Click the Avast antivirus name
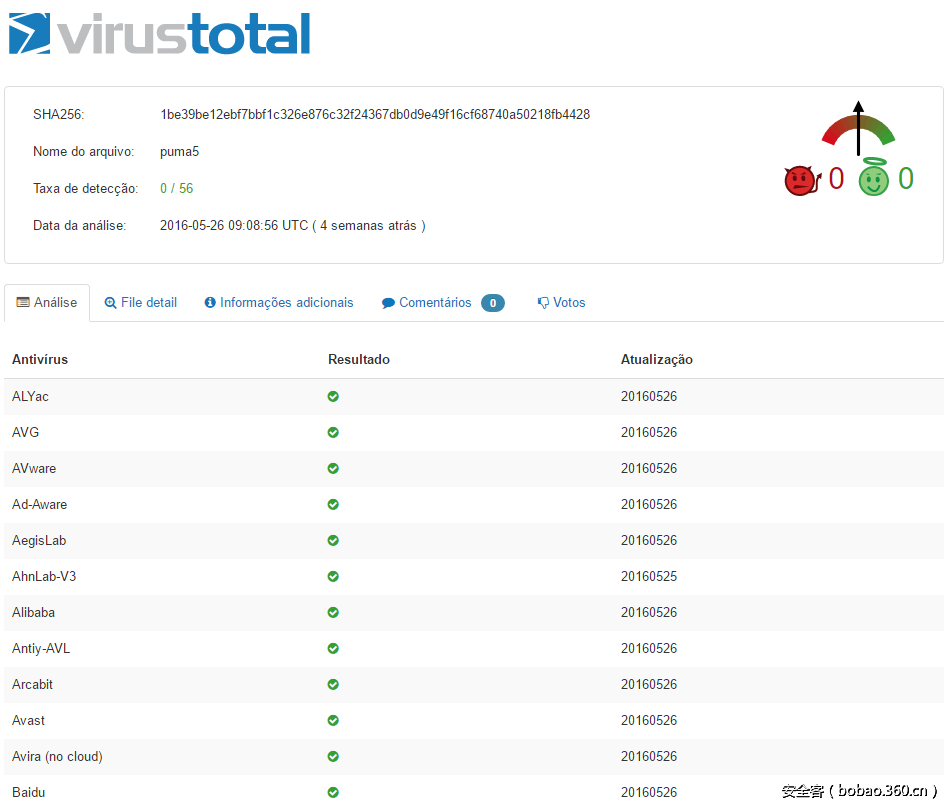 [x=29, y=720]
